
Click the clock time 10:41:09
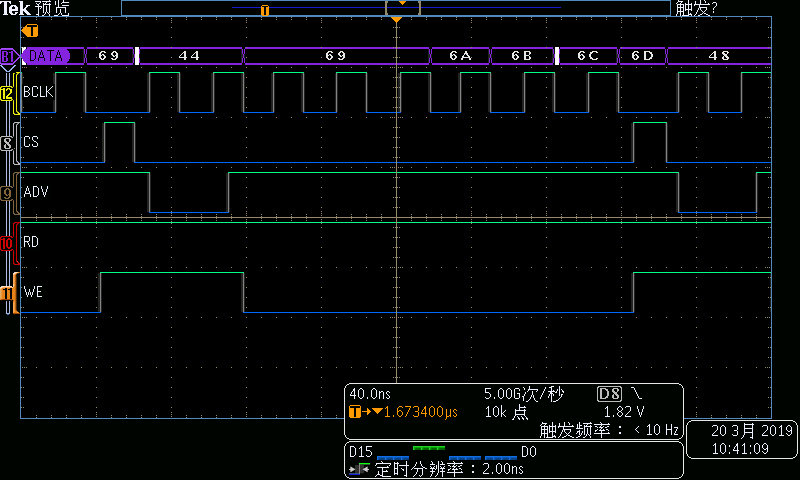(740, 449)
